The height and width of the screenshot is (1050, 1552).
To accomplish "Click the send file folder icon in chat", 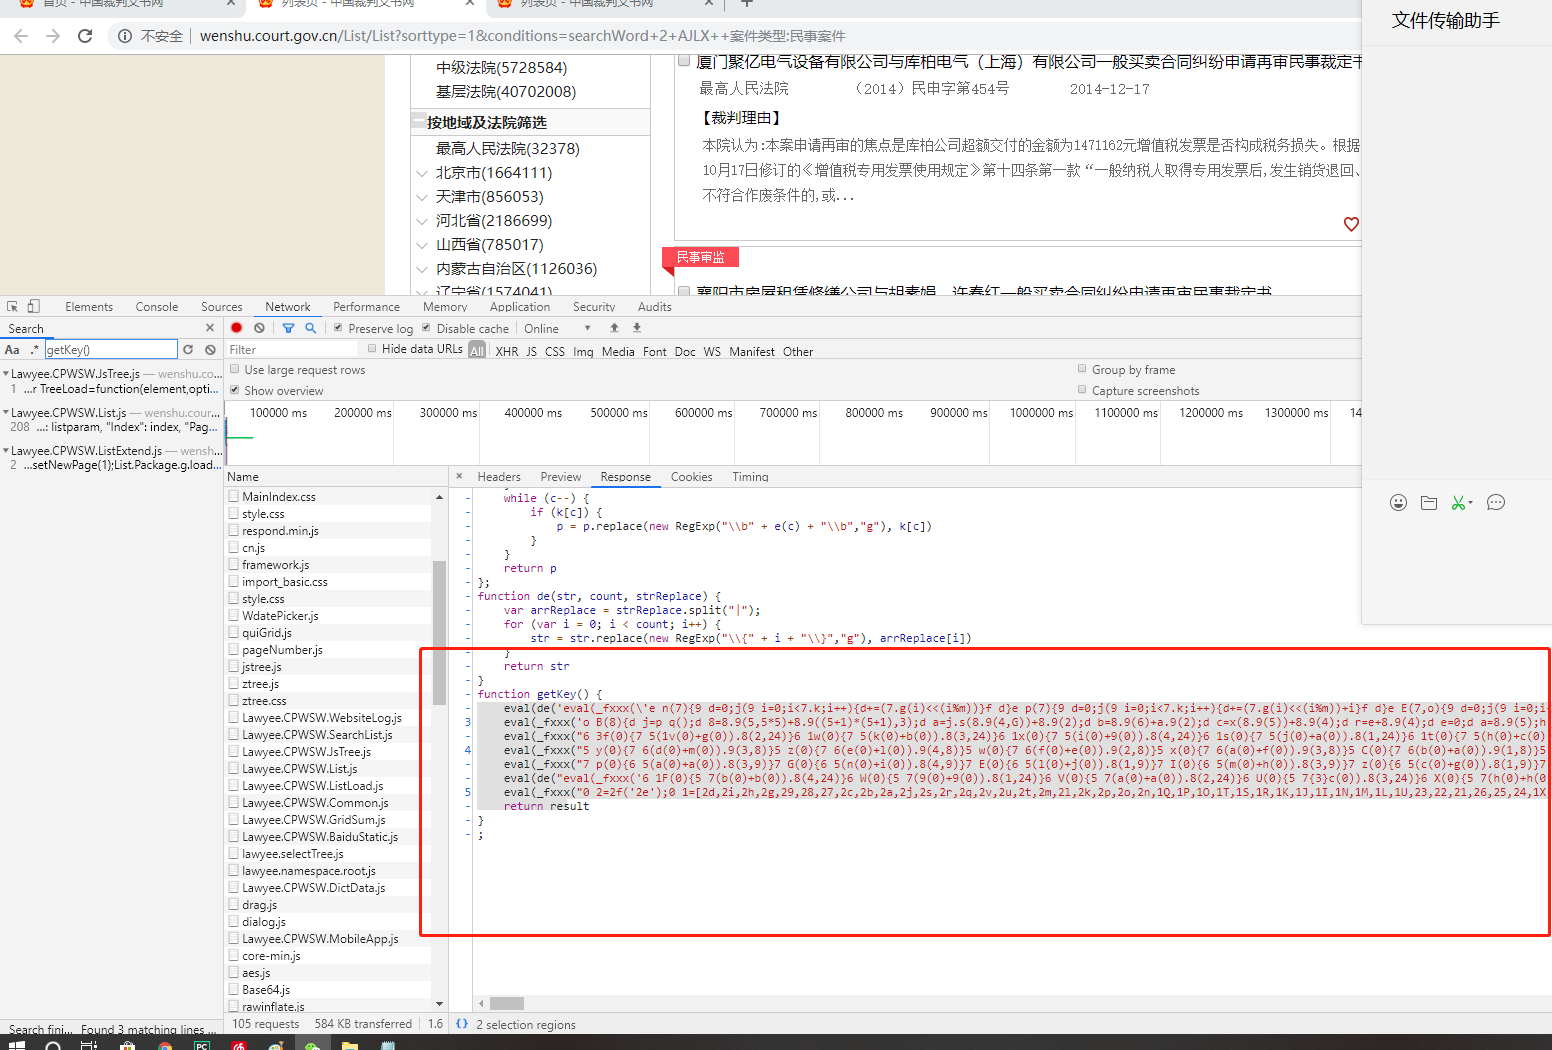I will 1429,503.
